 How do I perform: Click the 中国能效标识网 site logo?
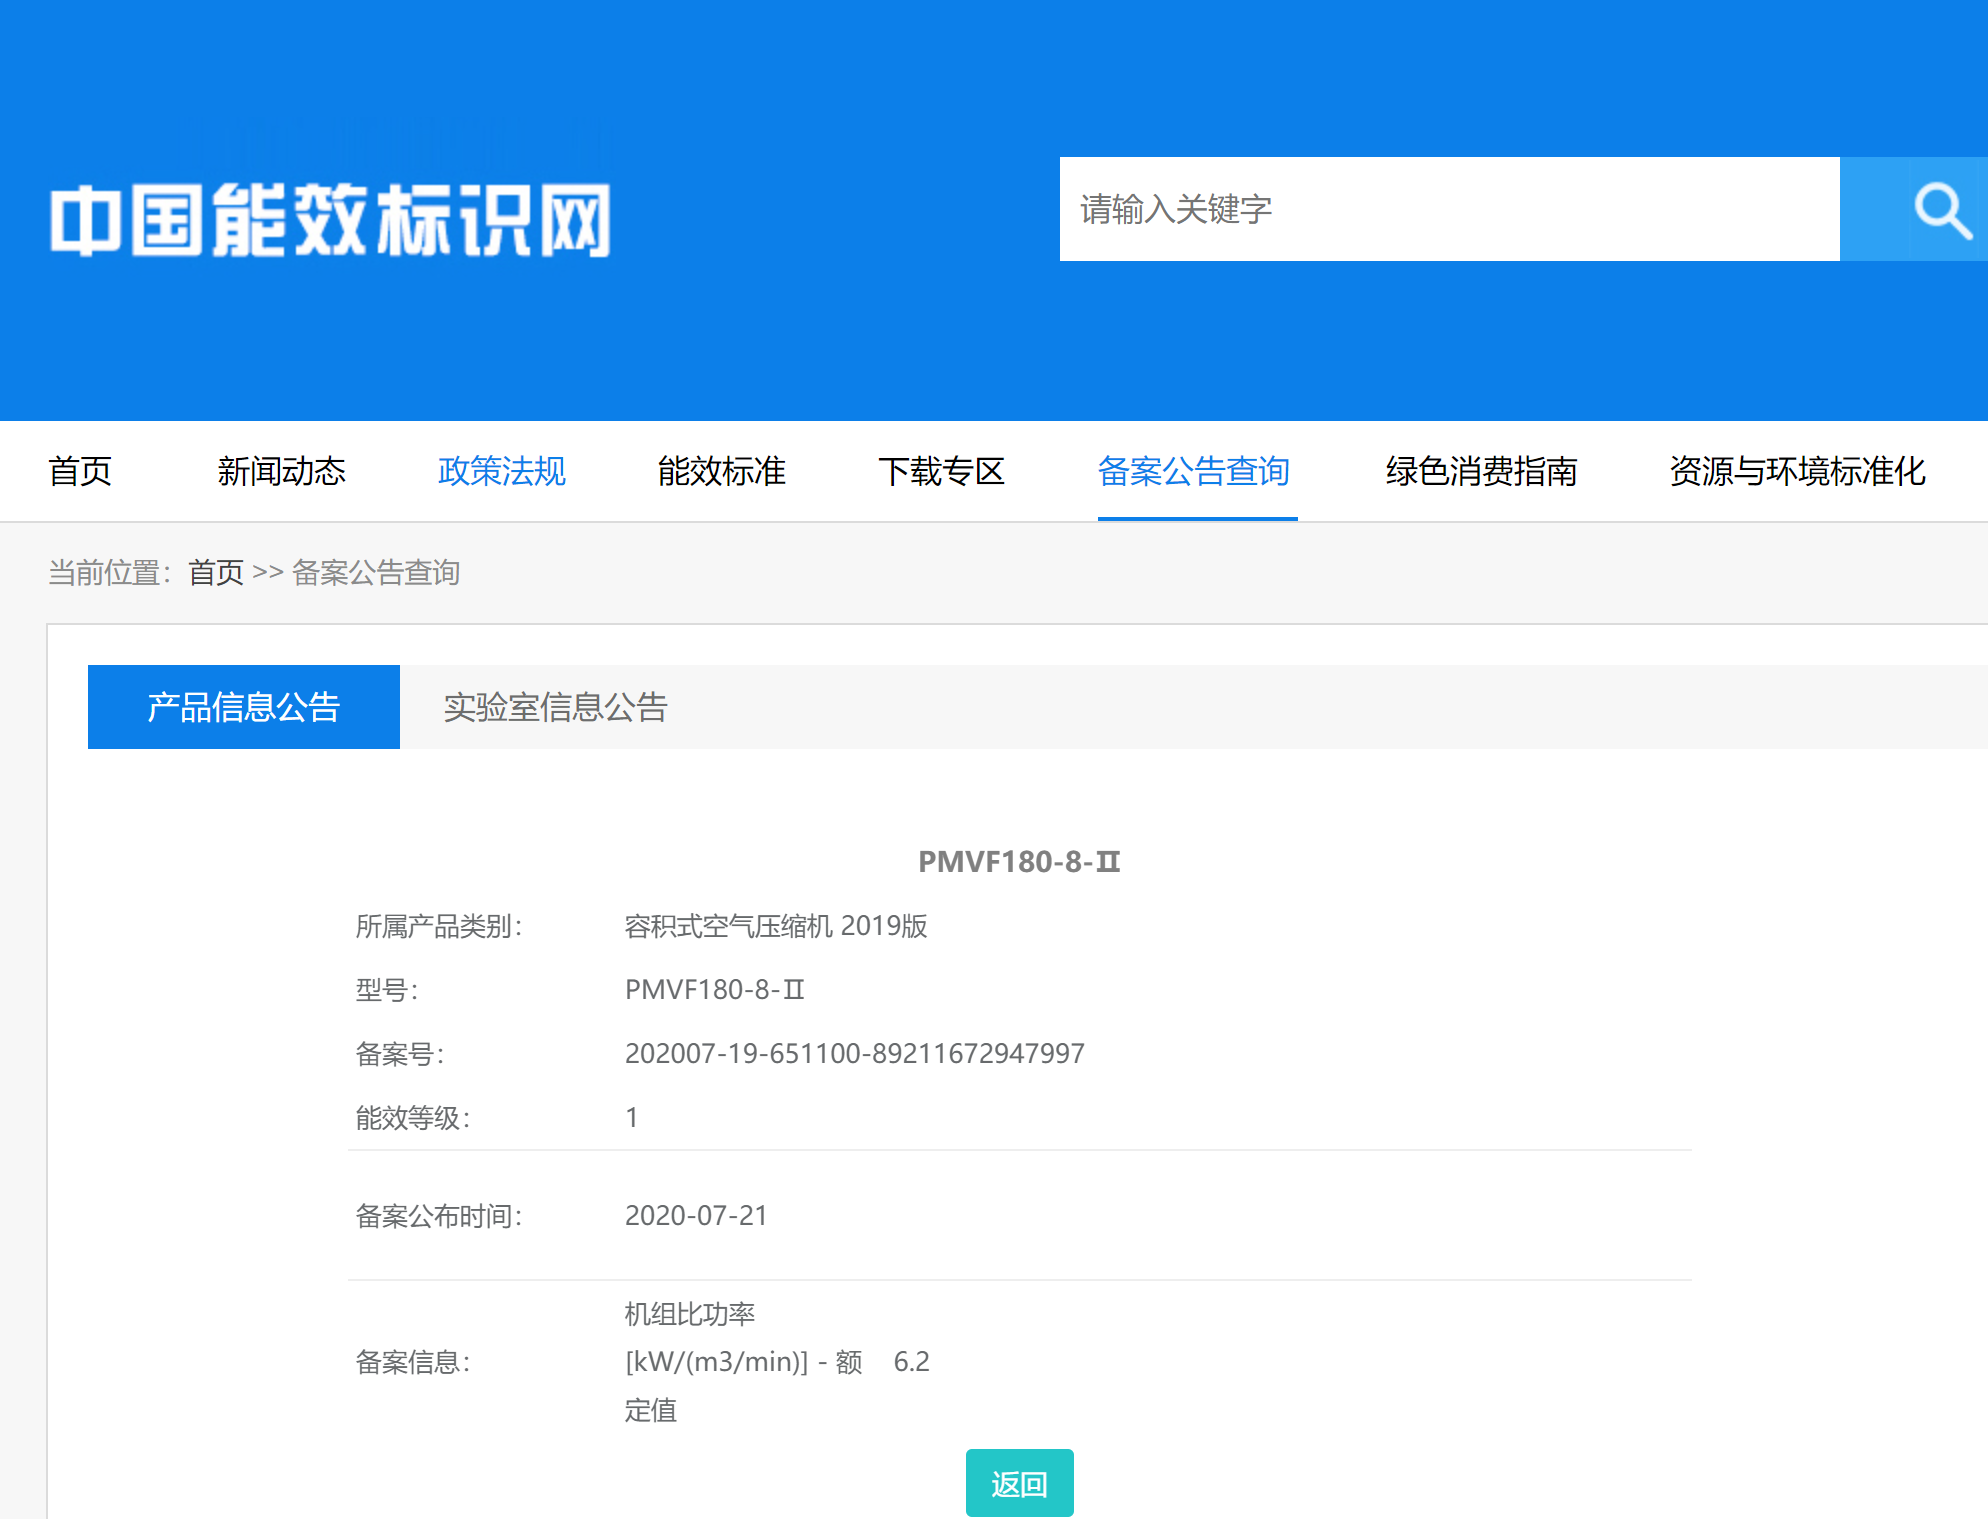(331, 220)
